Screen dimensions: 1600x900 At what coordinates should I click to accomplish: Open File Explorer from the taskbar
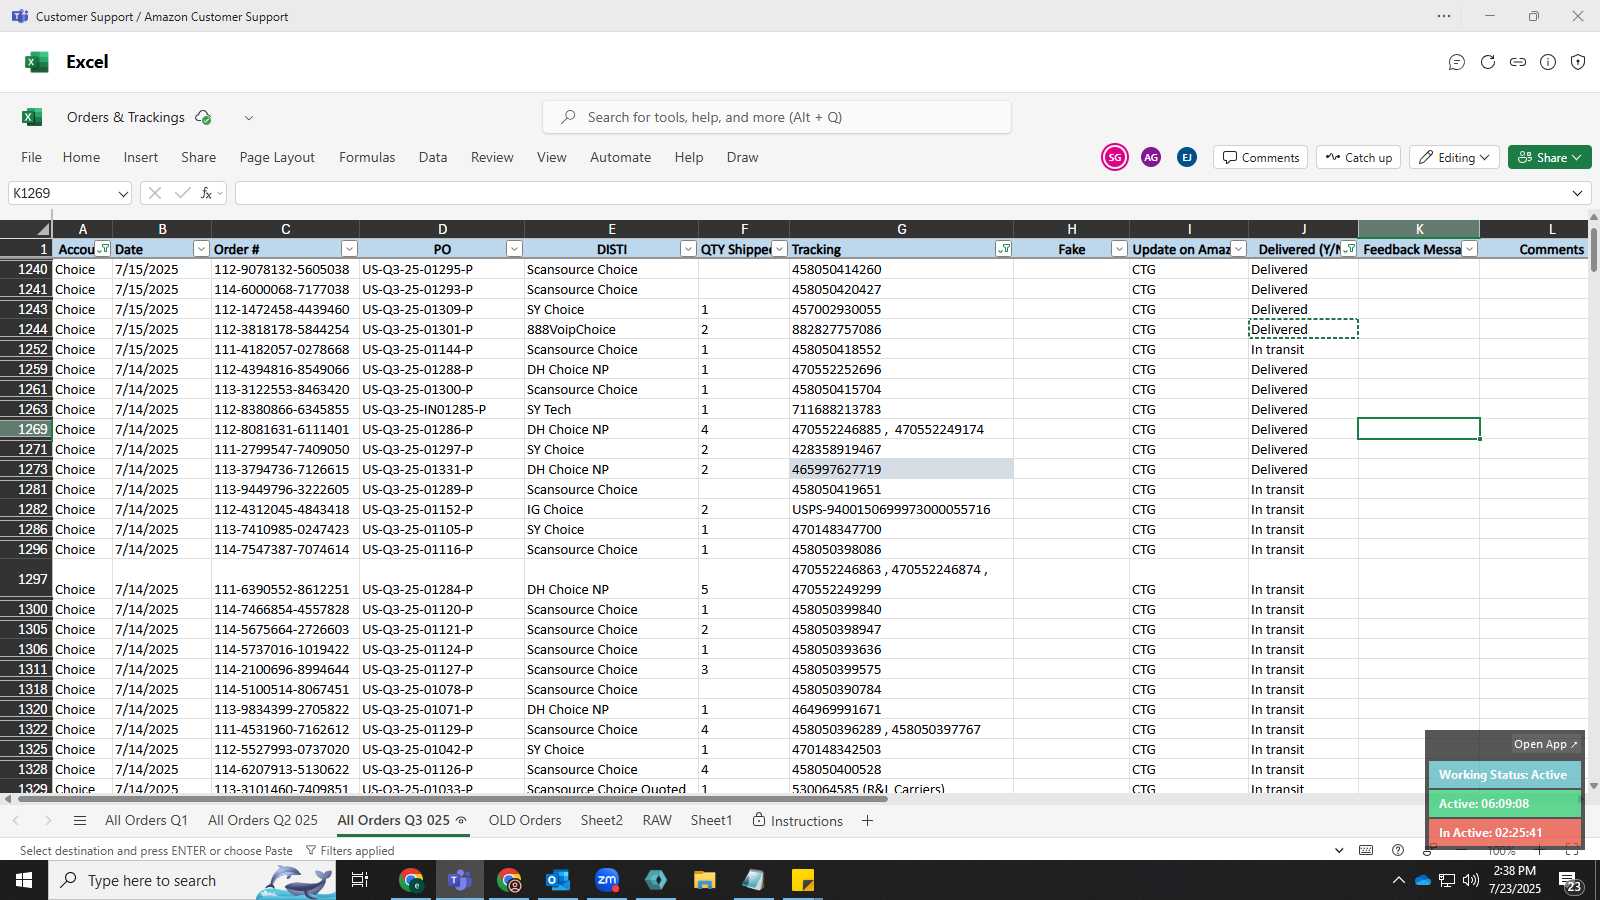[705, 880]
